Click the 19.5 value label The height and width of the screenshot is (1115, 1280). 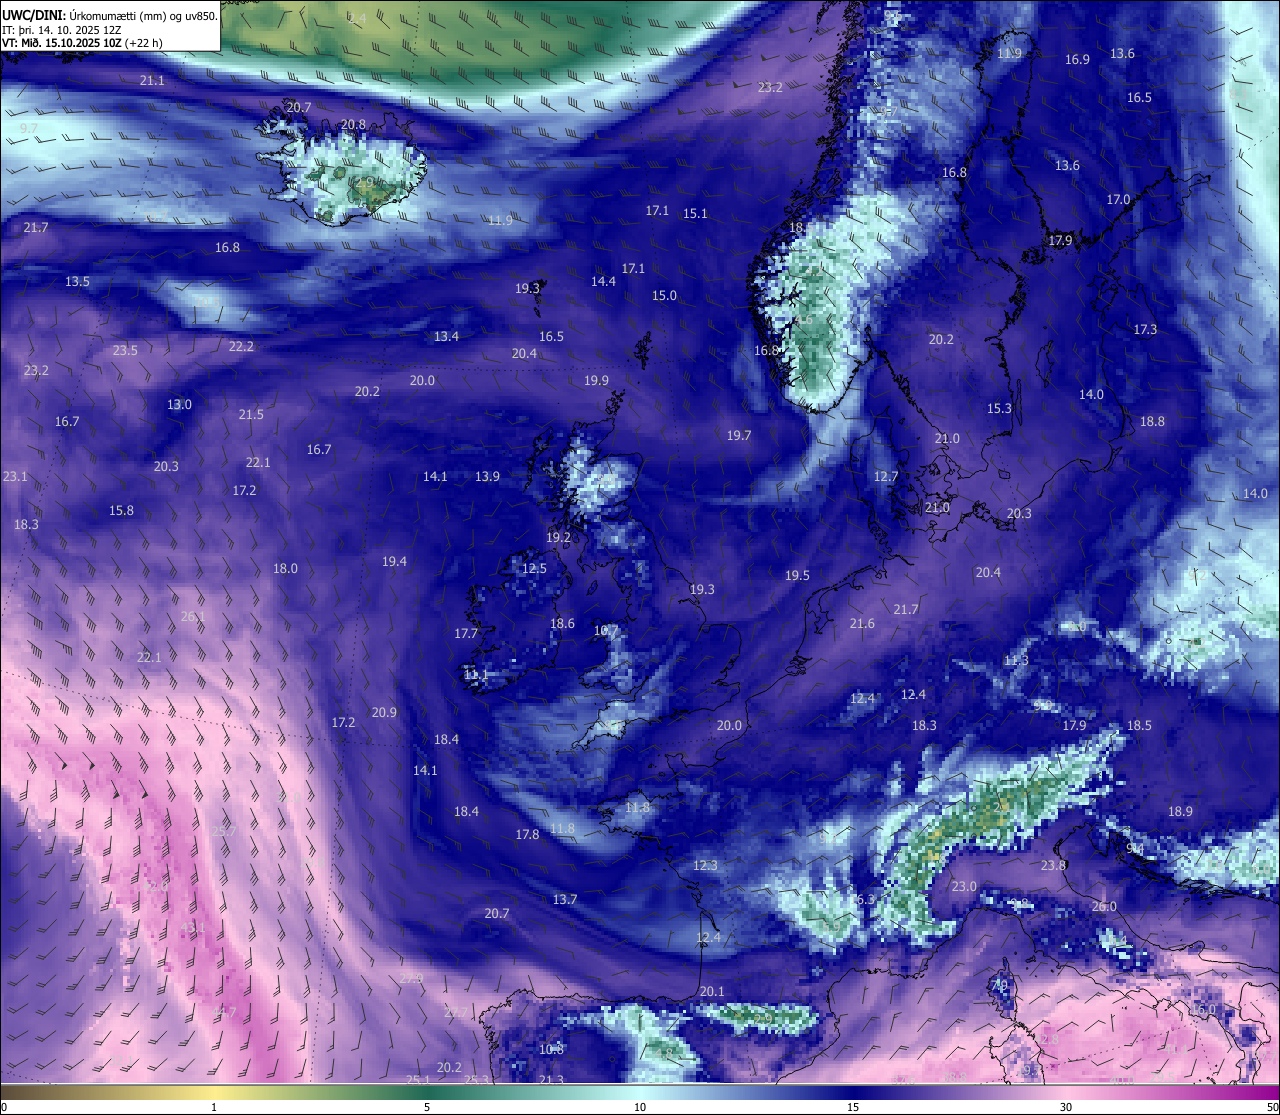tap(797, 576)
